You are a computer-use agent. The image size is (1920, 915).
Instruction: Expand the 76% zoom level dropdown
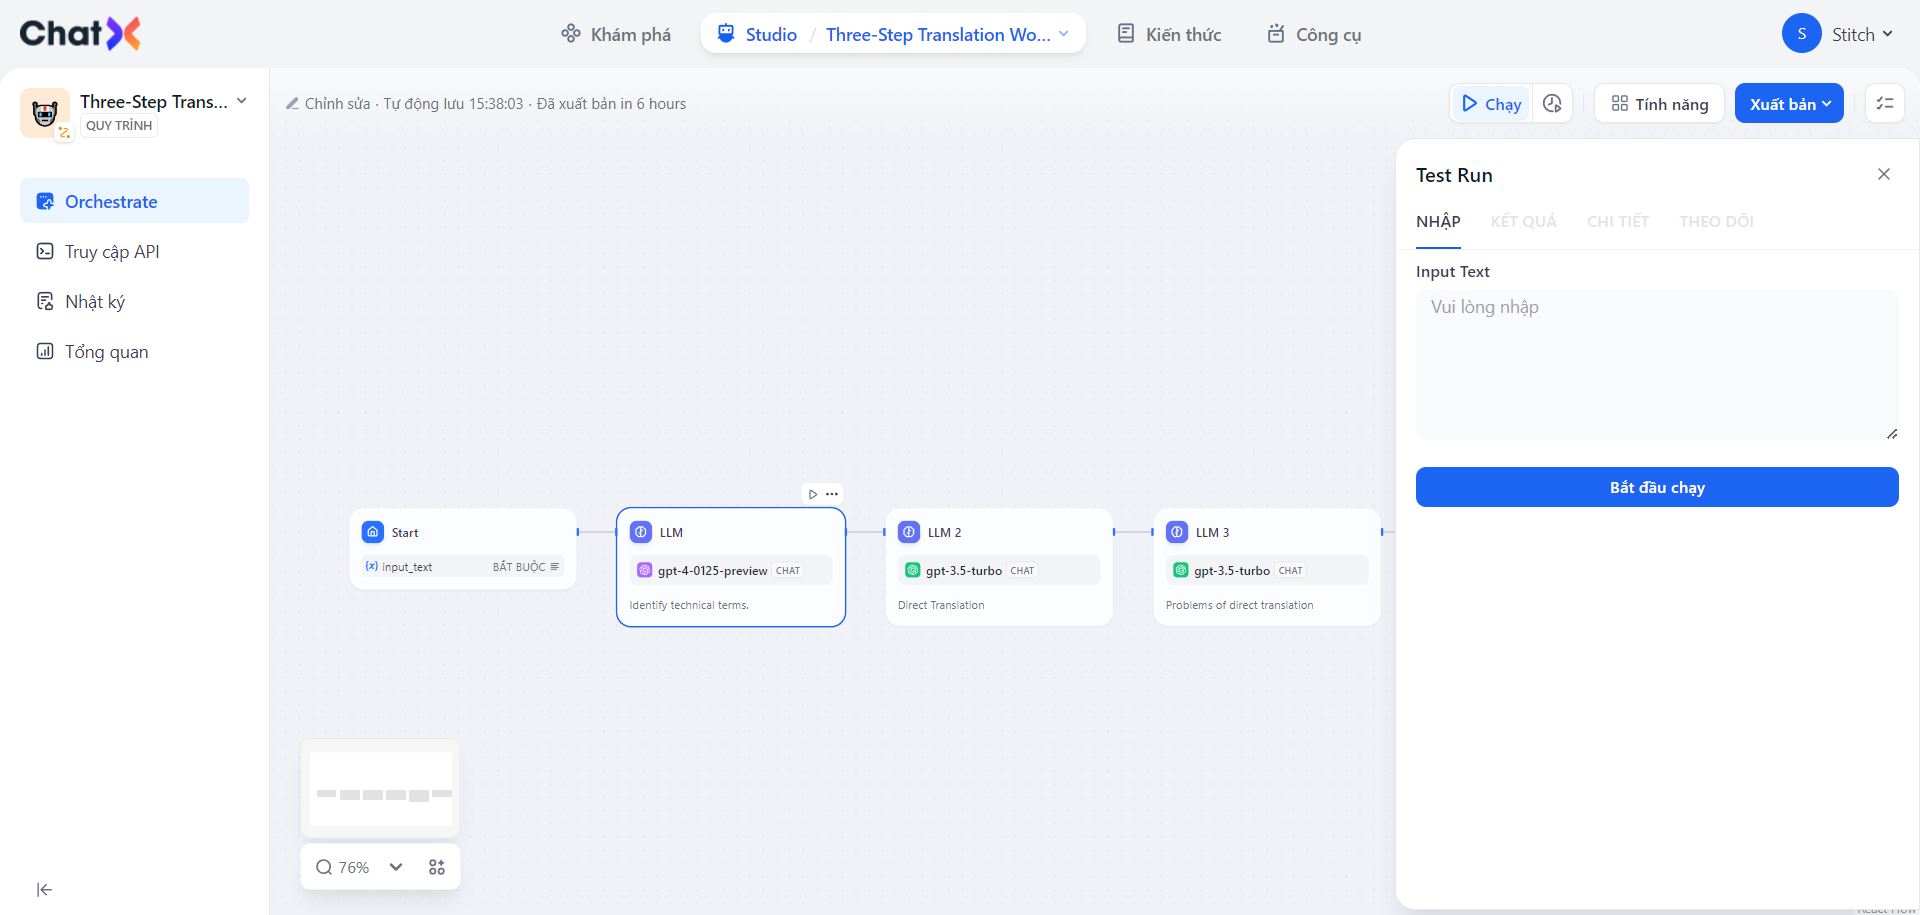pyautogui.click(x=396, y=867)
